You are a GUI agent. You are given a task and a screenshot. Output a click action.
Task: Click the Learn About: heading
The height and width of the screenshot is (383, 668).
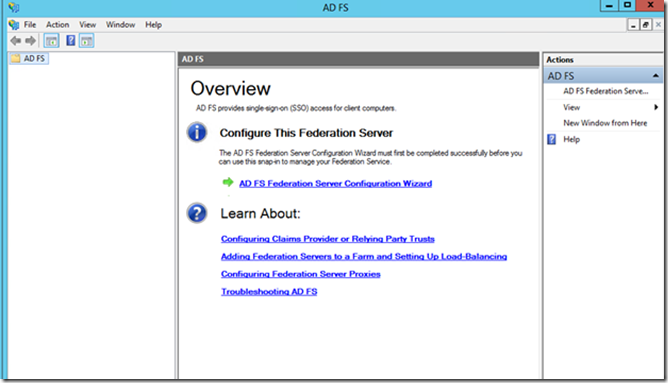(260, 213)
